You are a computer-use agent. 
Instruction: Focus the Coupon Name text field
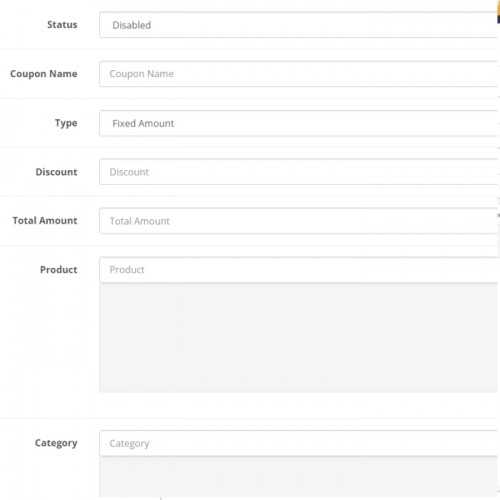point(299,74)
